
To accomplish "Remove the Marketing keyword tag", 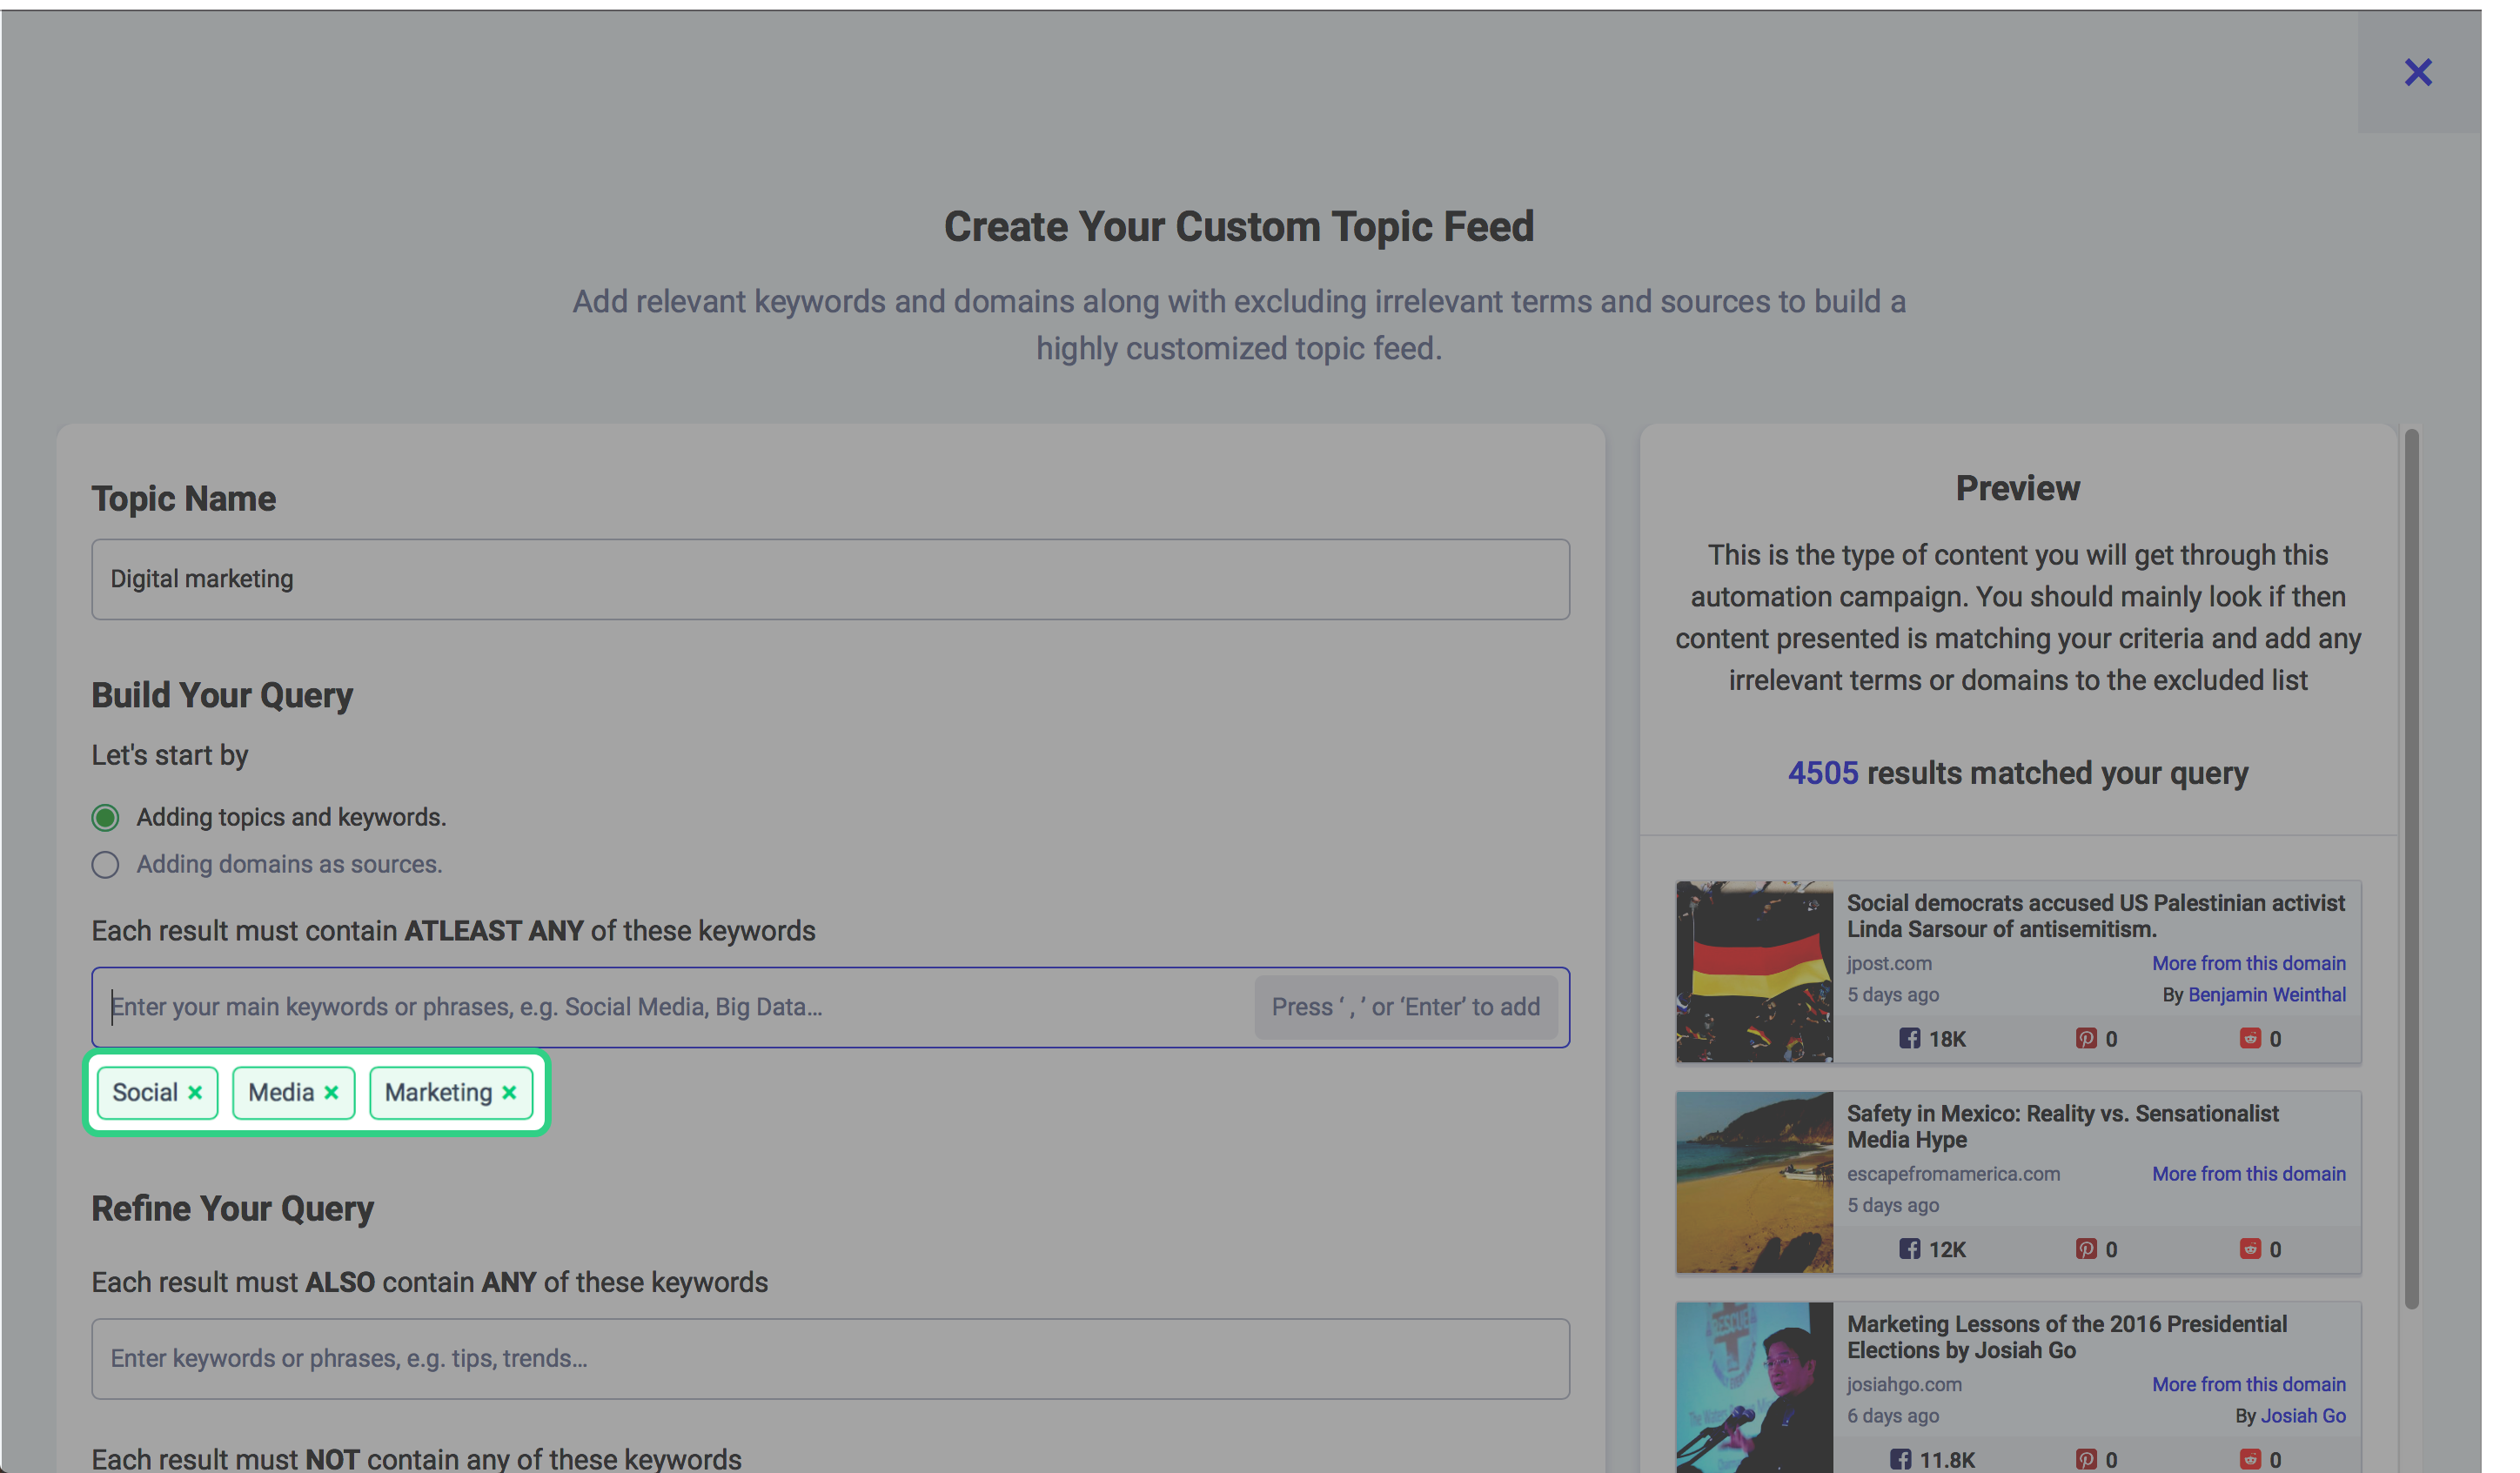I will pos(509,1092).
